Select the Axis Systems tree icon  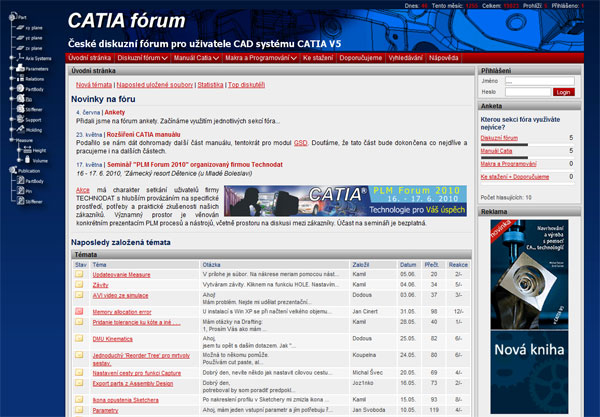click(18, 59)
